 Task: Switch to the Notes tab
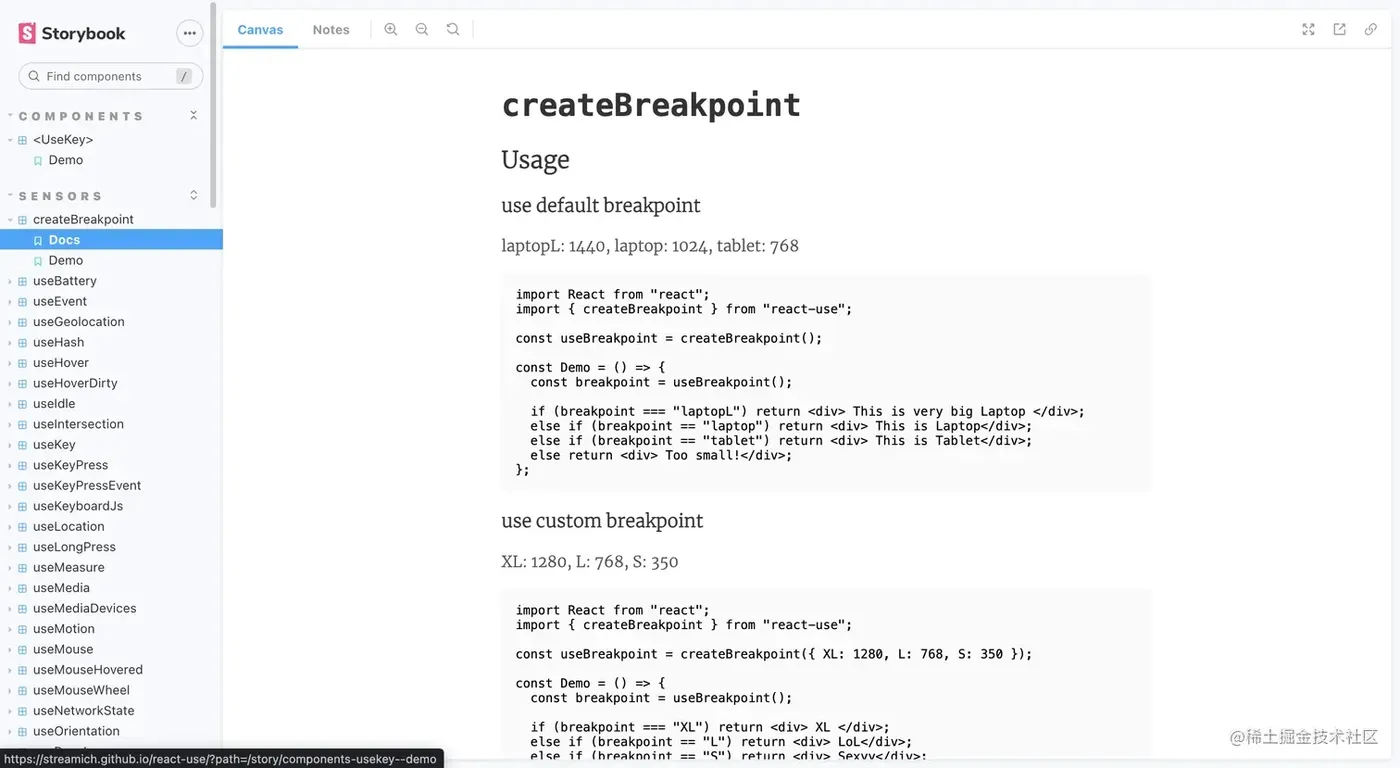[331, 29]
